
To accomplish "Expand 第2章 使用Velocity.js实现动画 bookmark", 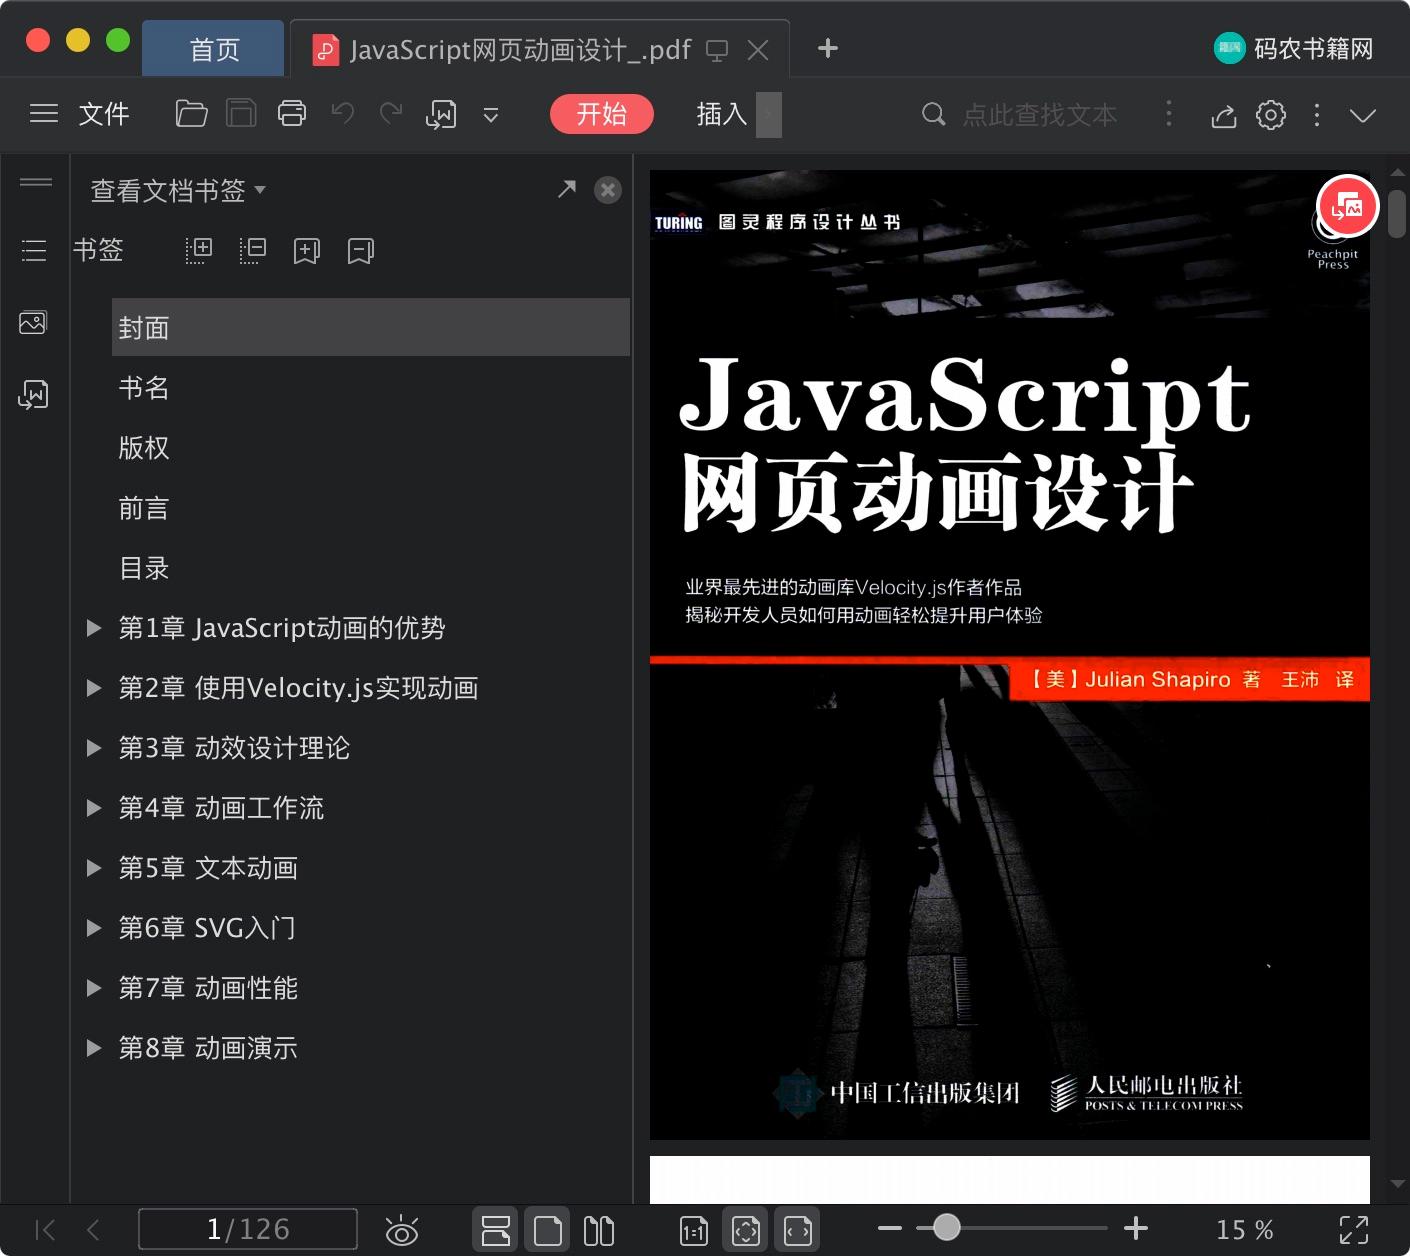I will pos(94,688).
